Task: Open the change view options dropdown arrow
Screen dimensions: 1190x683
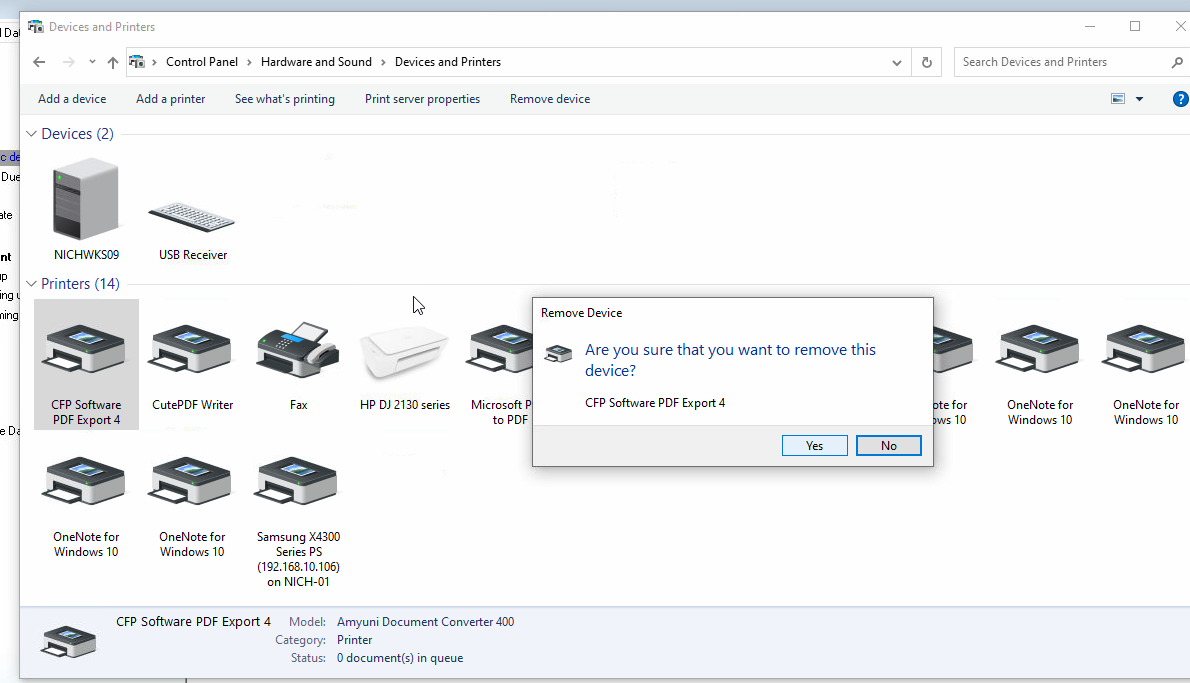Action: coord(1139,99)
